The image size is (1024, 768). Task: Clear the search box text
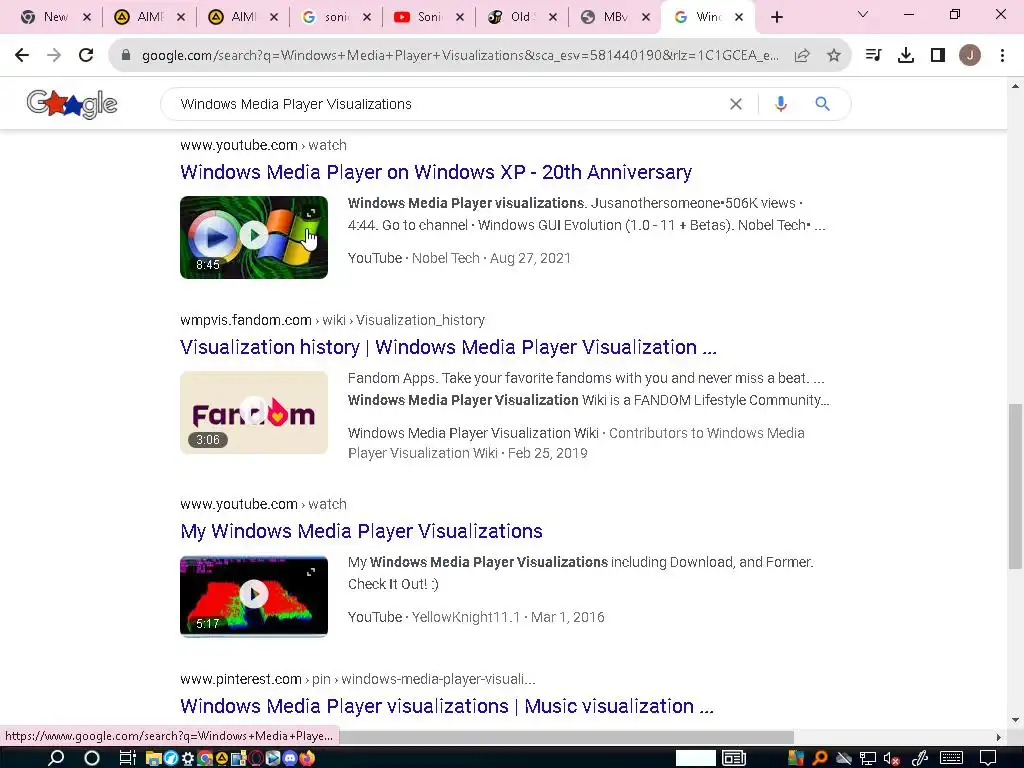coord(735,104)
